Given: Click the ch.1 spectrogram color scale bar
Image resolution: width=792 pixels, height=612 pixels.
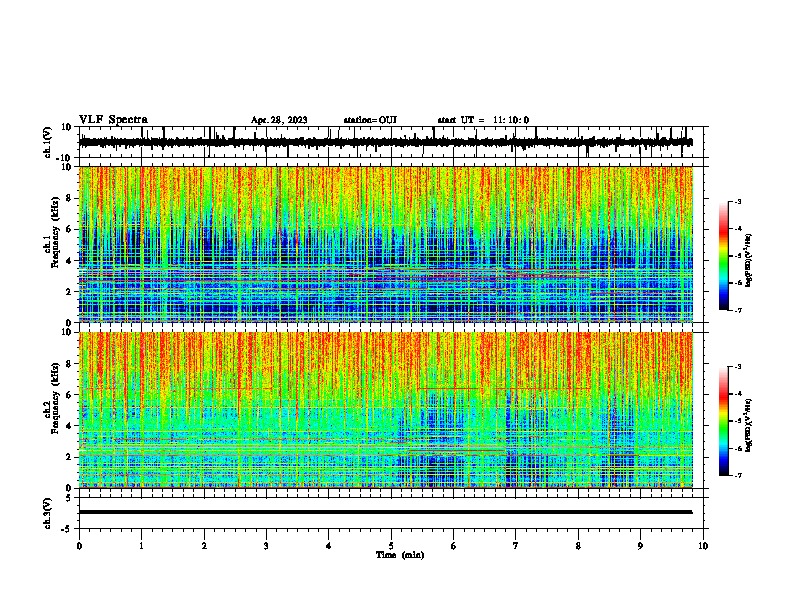Looking at the screenshot, I should [x=724, y=256].
